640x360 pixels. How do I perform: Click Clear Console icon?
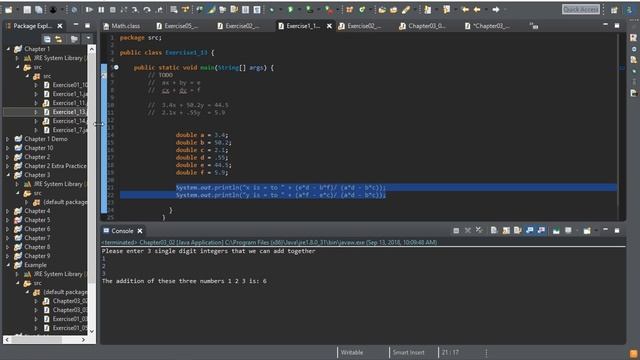pyautogui.click(x=494, y=231)
